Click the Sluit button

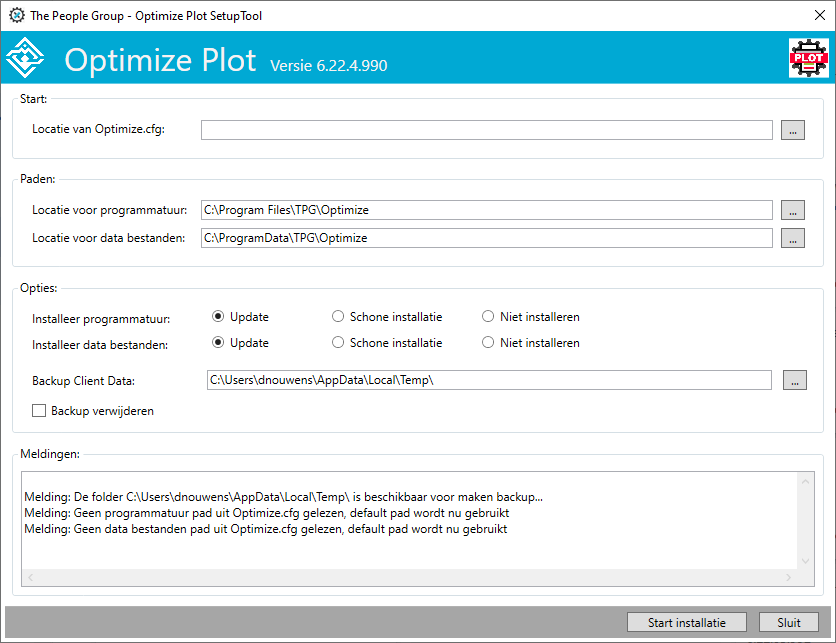[789, 622]
